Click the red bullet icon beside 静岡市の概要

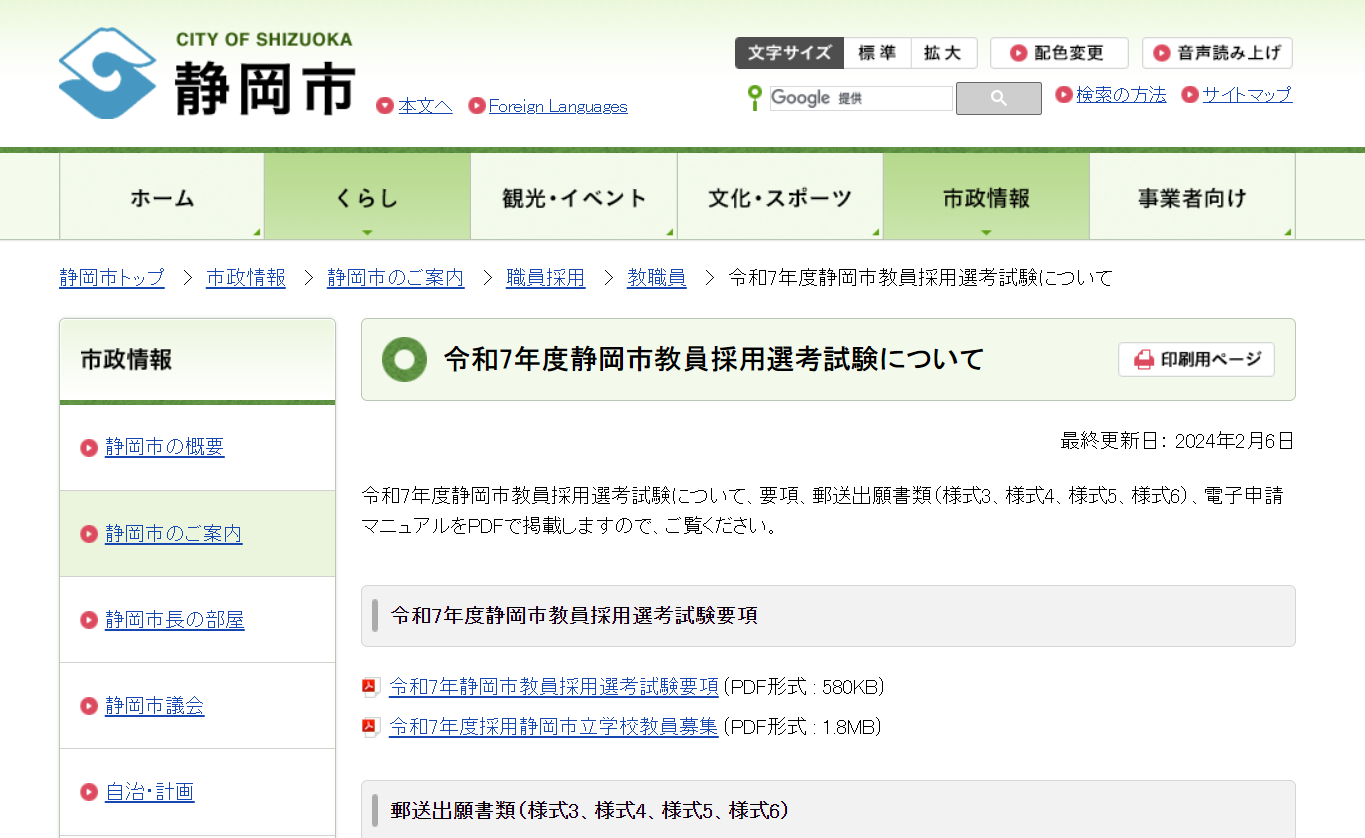pos(88,448)
